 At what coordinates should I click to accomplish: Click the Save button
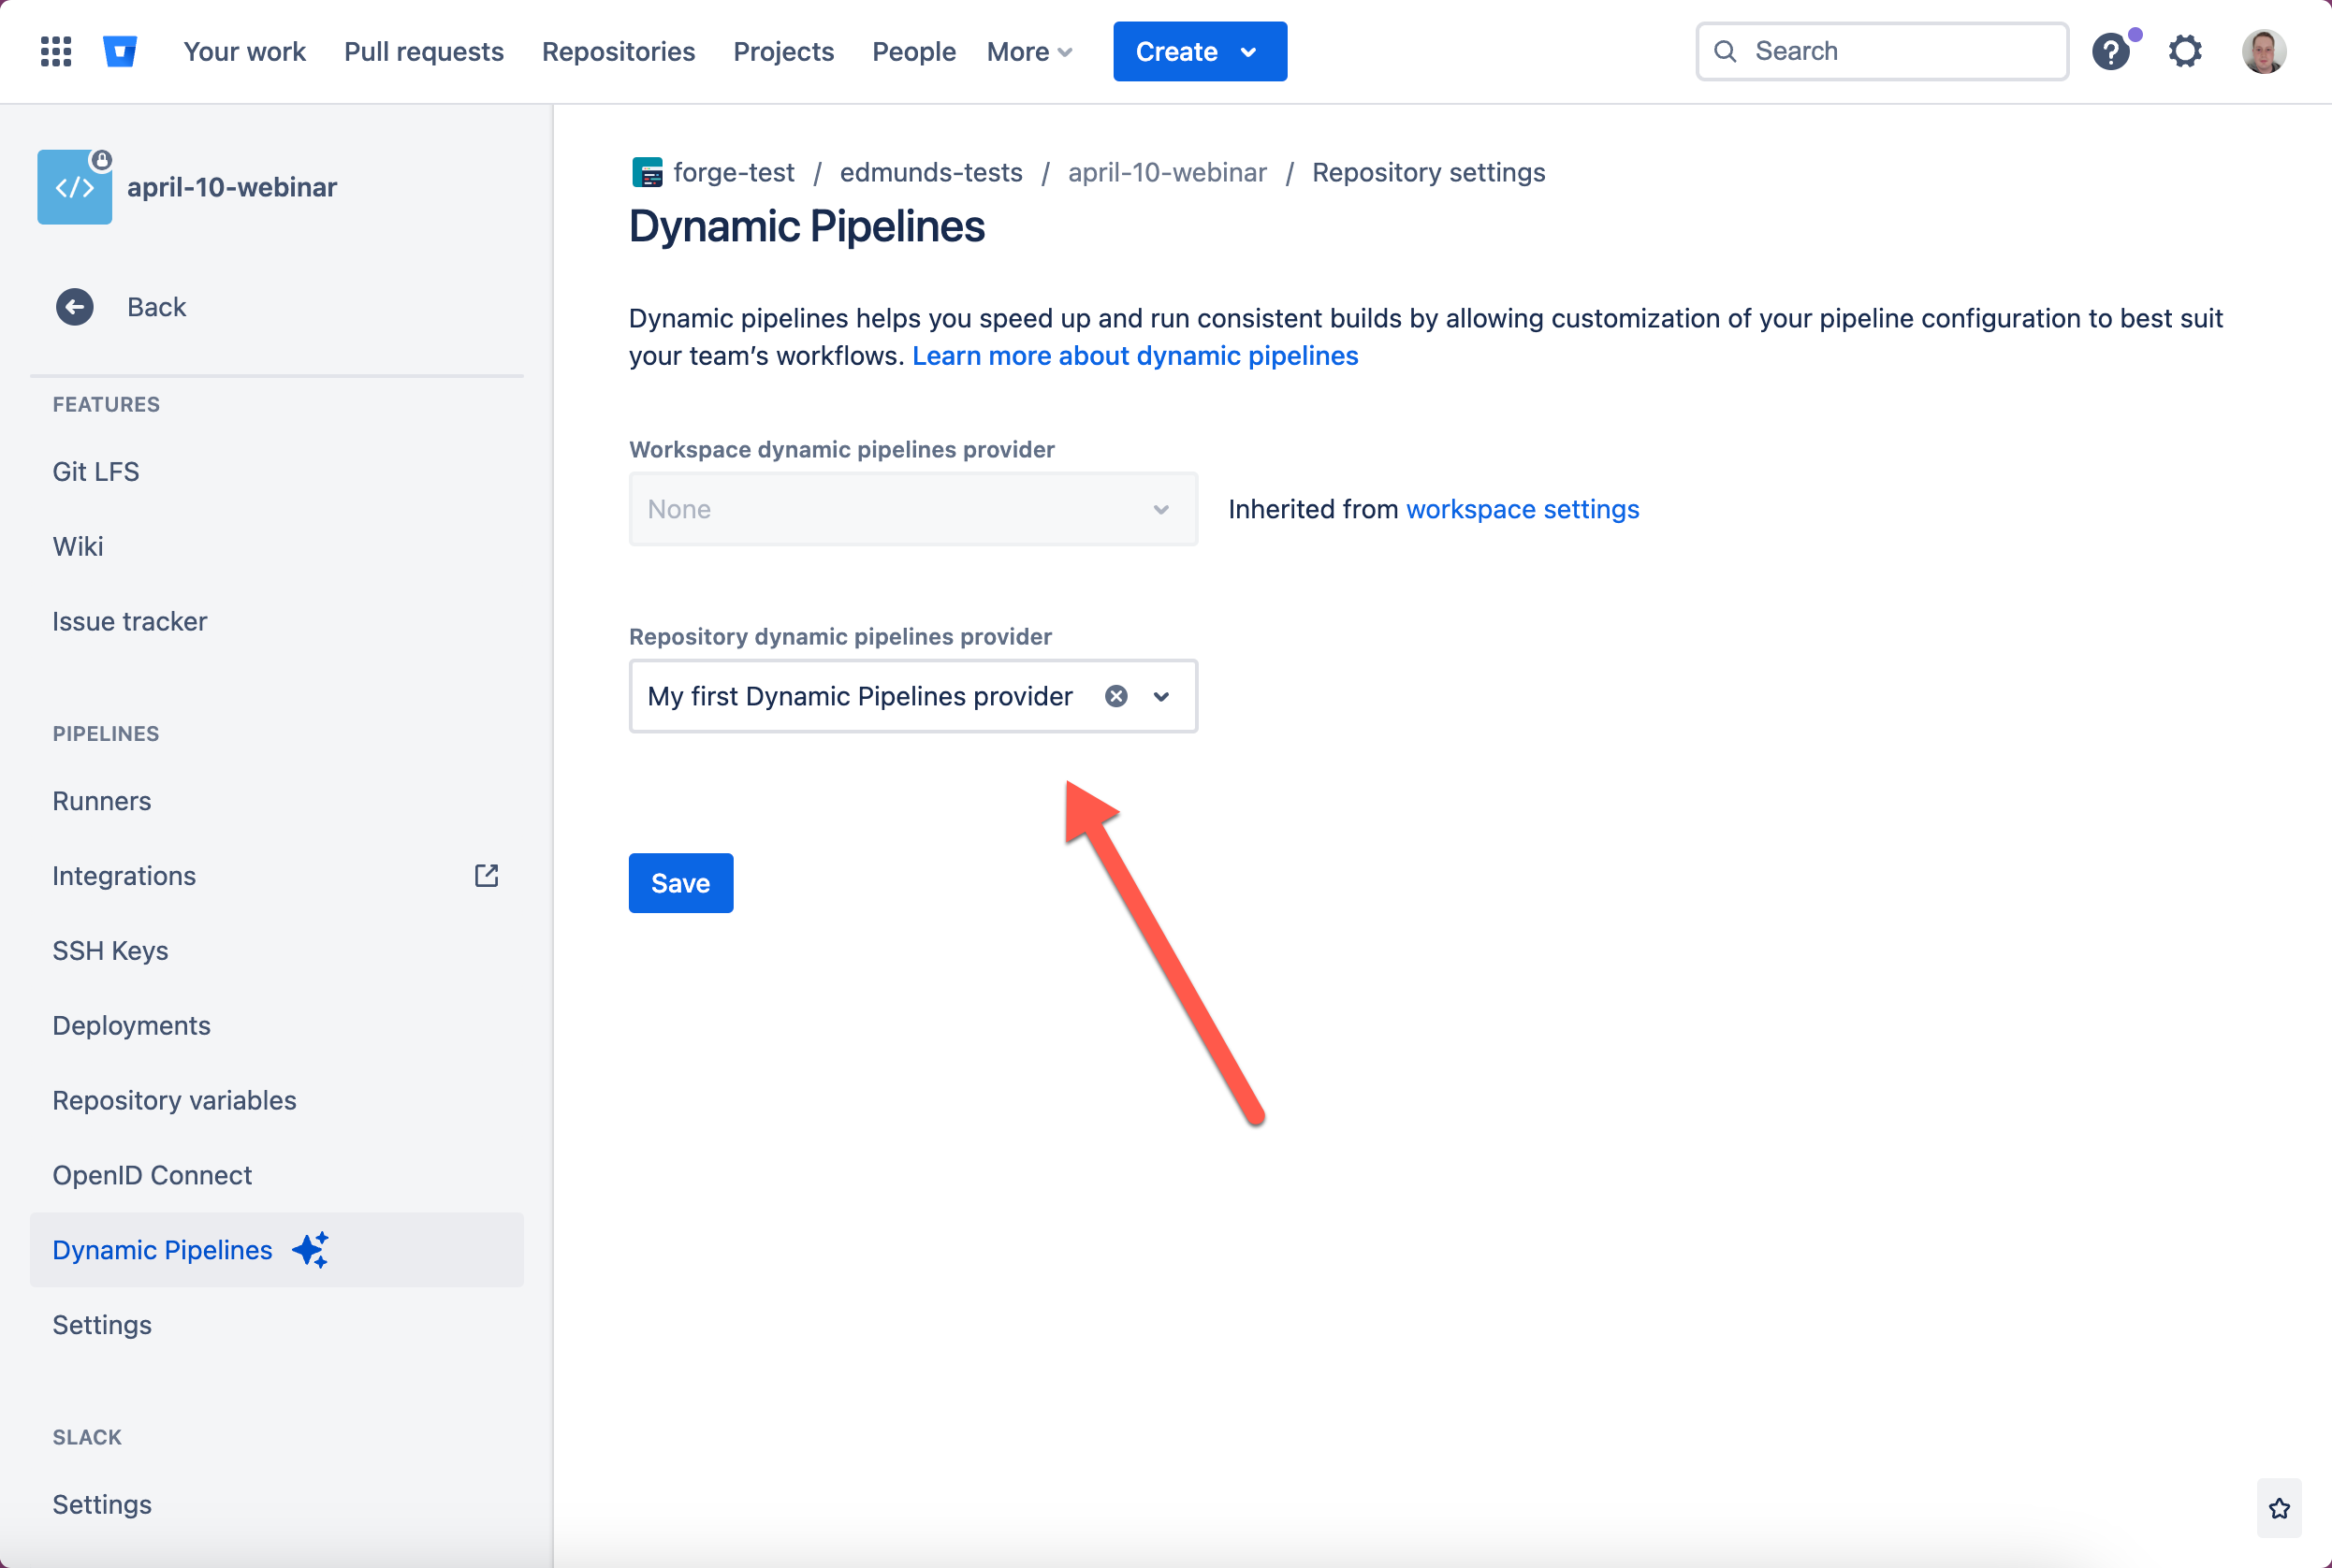coord(680,882)
